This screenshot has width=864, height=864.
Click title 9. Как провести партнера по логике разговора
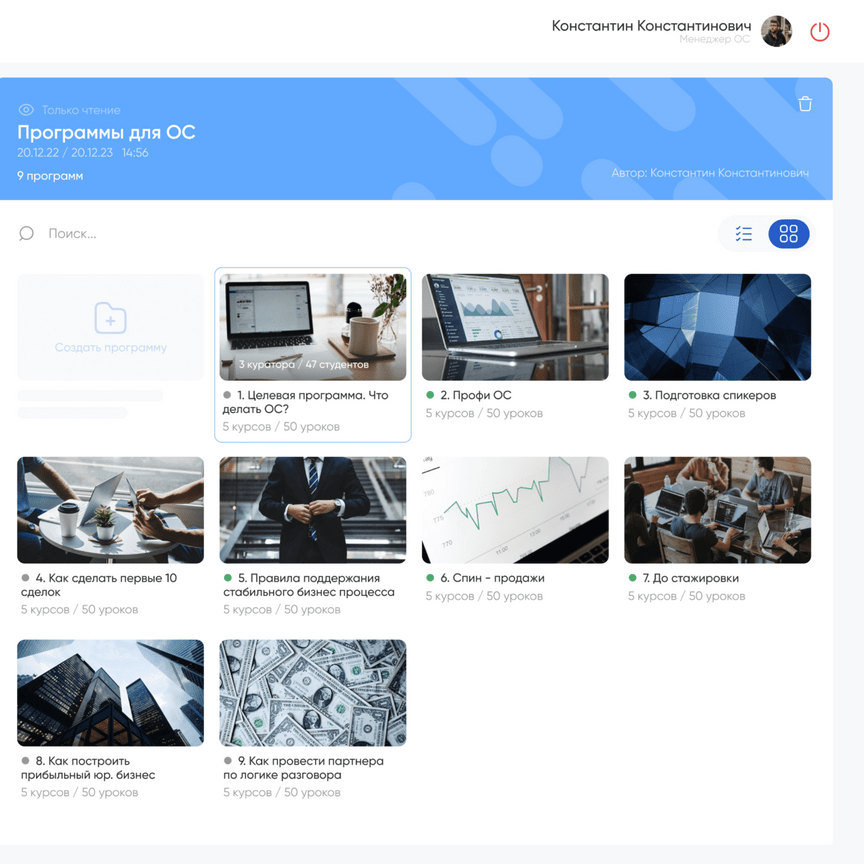pos(304,768)
